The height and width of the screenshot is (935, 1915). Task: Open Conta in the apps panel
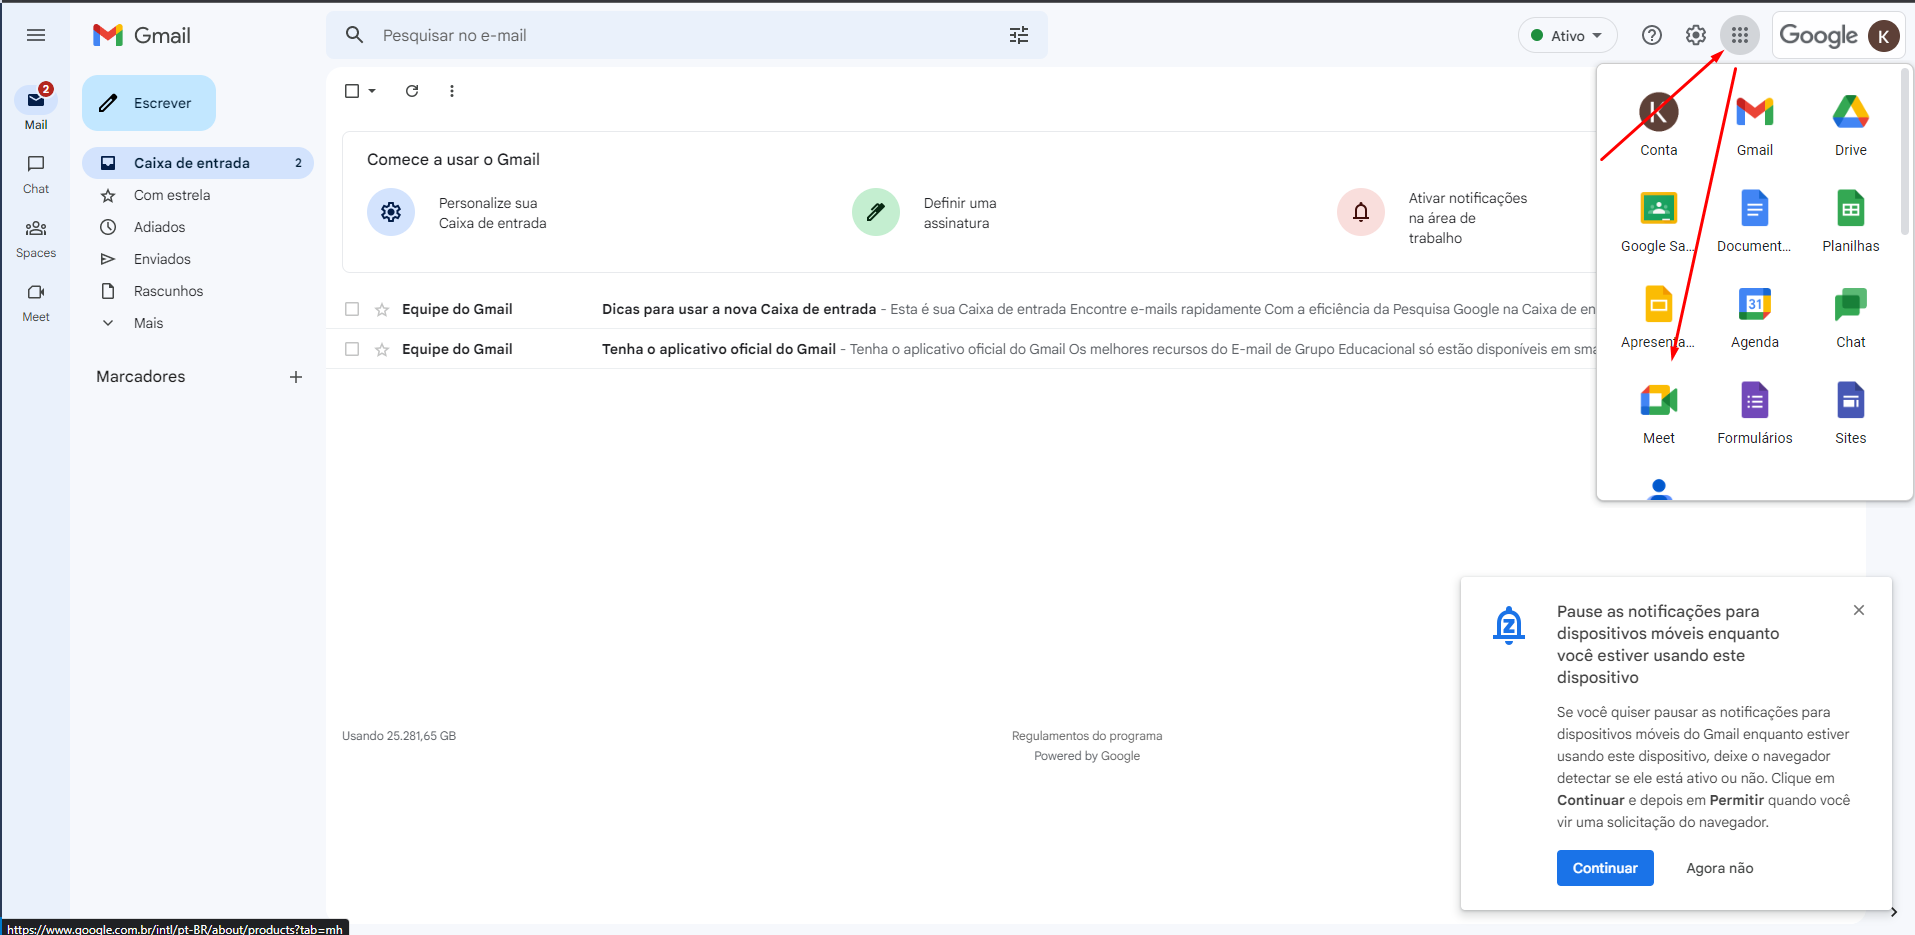point(1659,123)
